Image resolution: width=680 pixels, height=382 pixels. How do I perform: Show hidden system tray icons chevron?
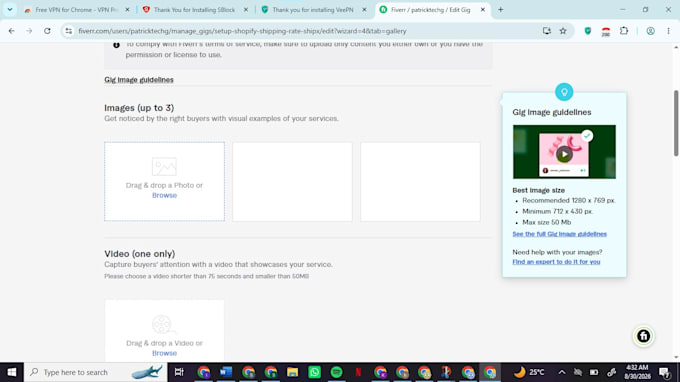(x=562, y=372)
